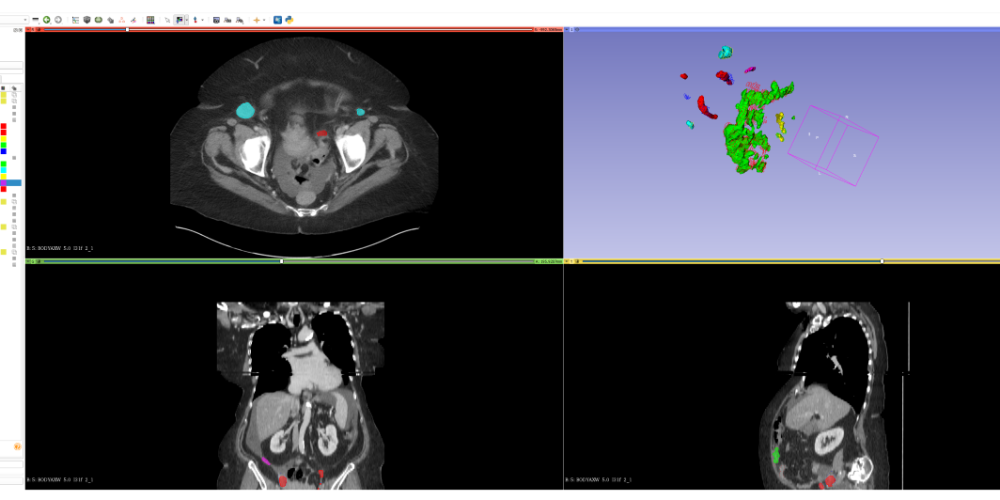Viewport: 1000px width, 500px height.
Task: Click the green slice offset slider handle
Action: pyautogui.click(x=282, y=261)
